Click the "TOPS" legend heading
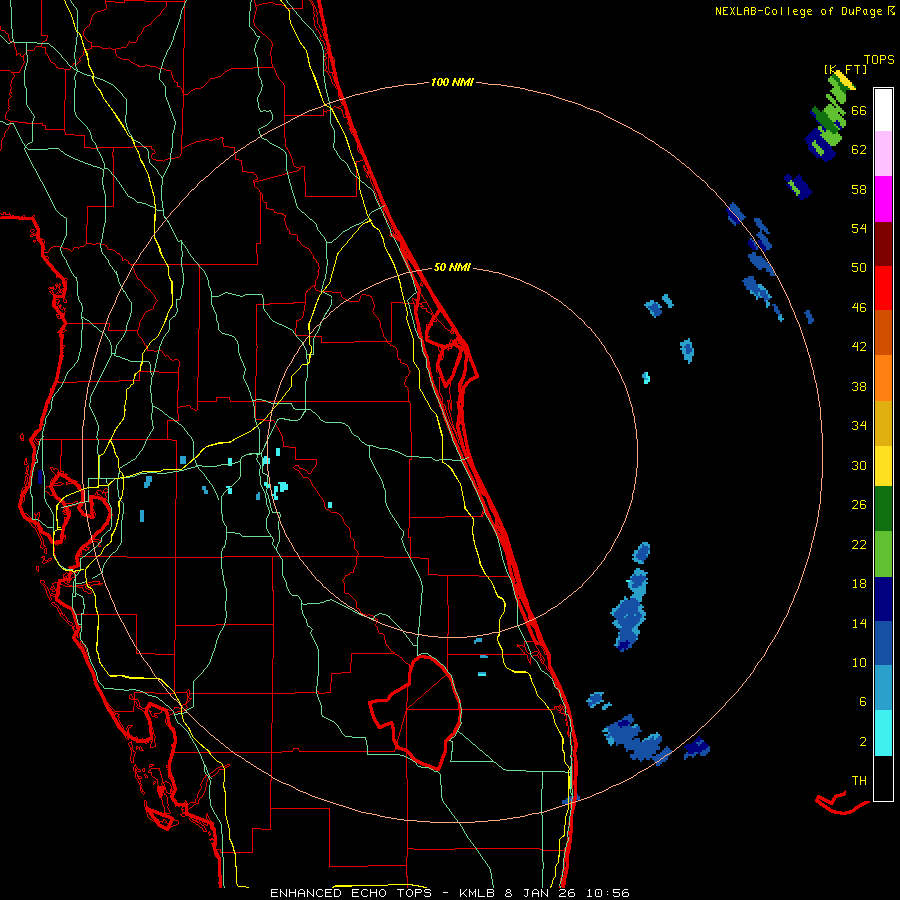This screenshot has width=900, height=900. coord(879,60)
